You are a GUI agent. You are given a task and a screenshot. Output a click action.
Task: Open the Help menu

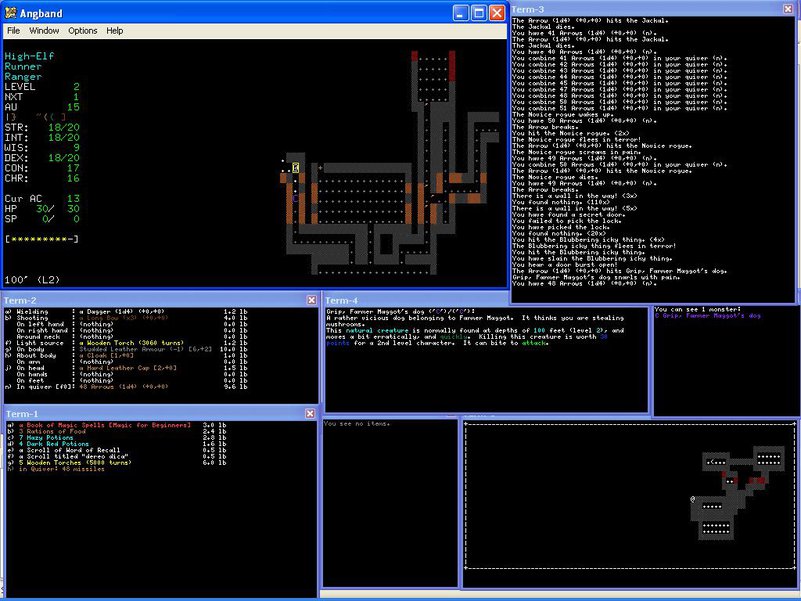[115, 31]
